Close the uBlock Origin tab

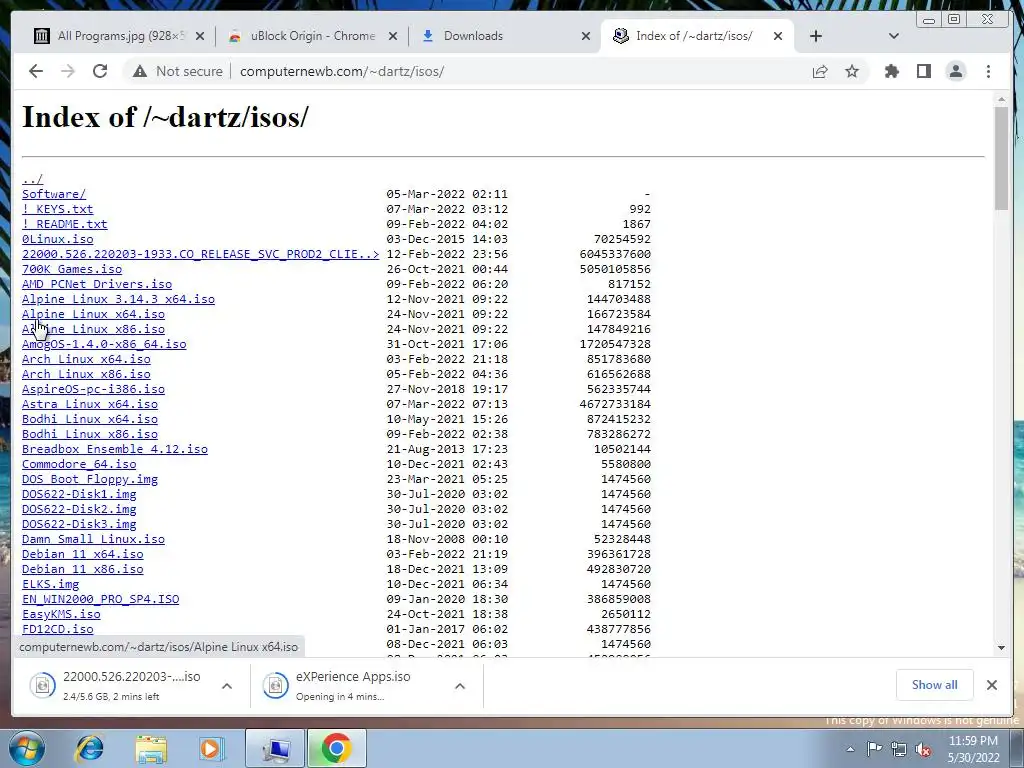[392, 36]
